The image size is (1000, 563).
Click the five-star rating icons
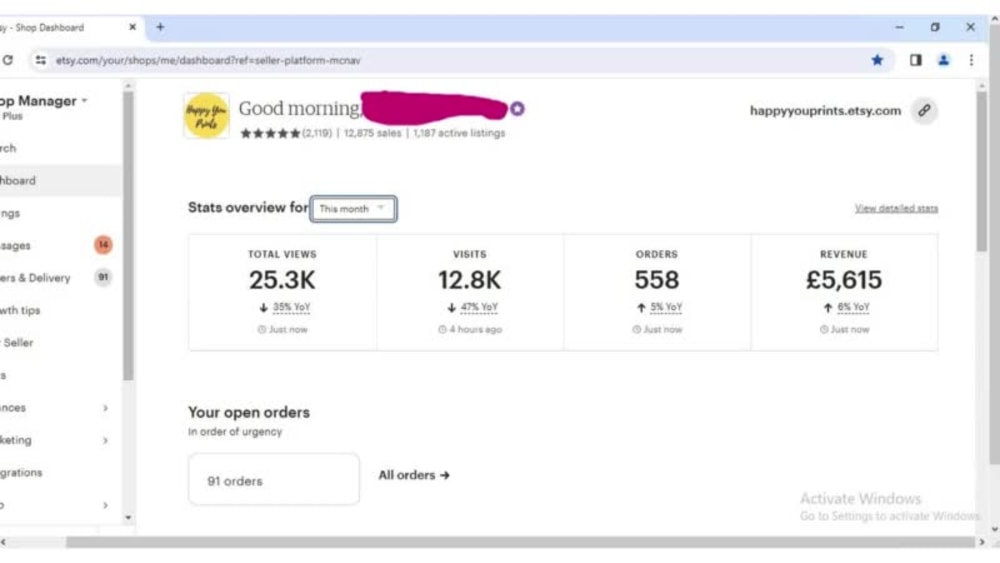pos(270,133)
